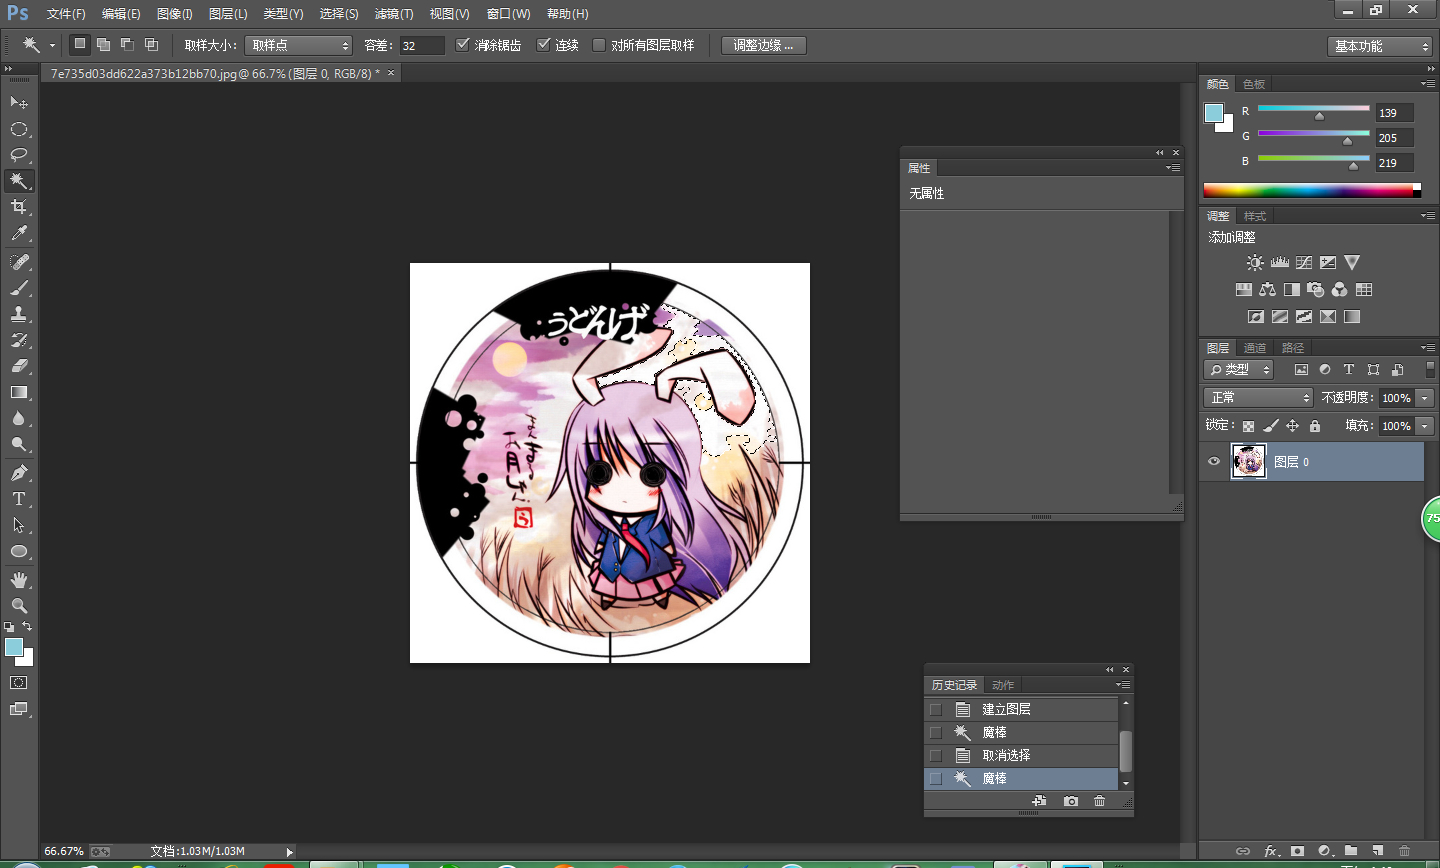Viewport: 1440px width, 868px height.
Task: Toggle the 消除锯齿 checkbox
Action: coord(463,45)
